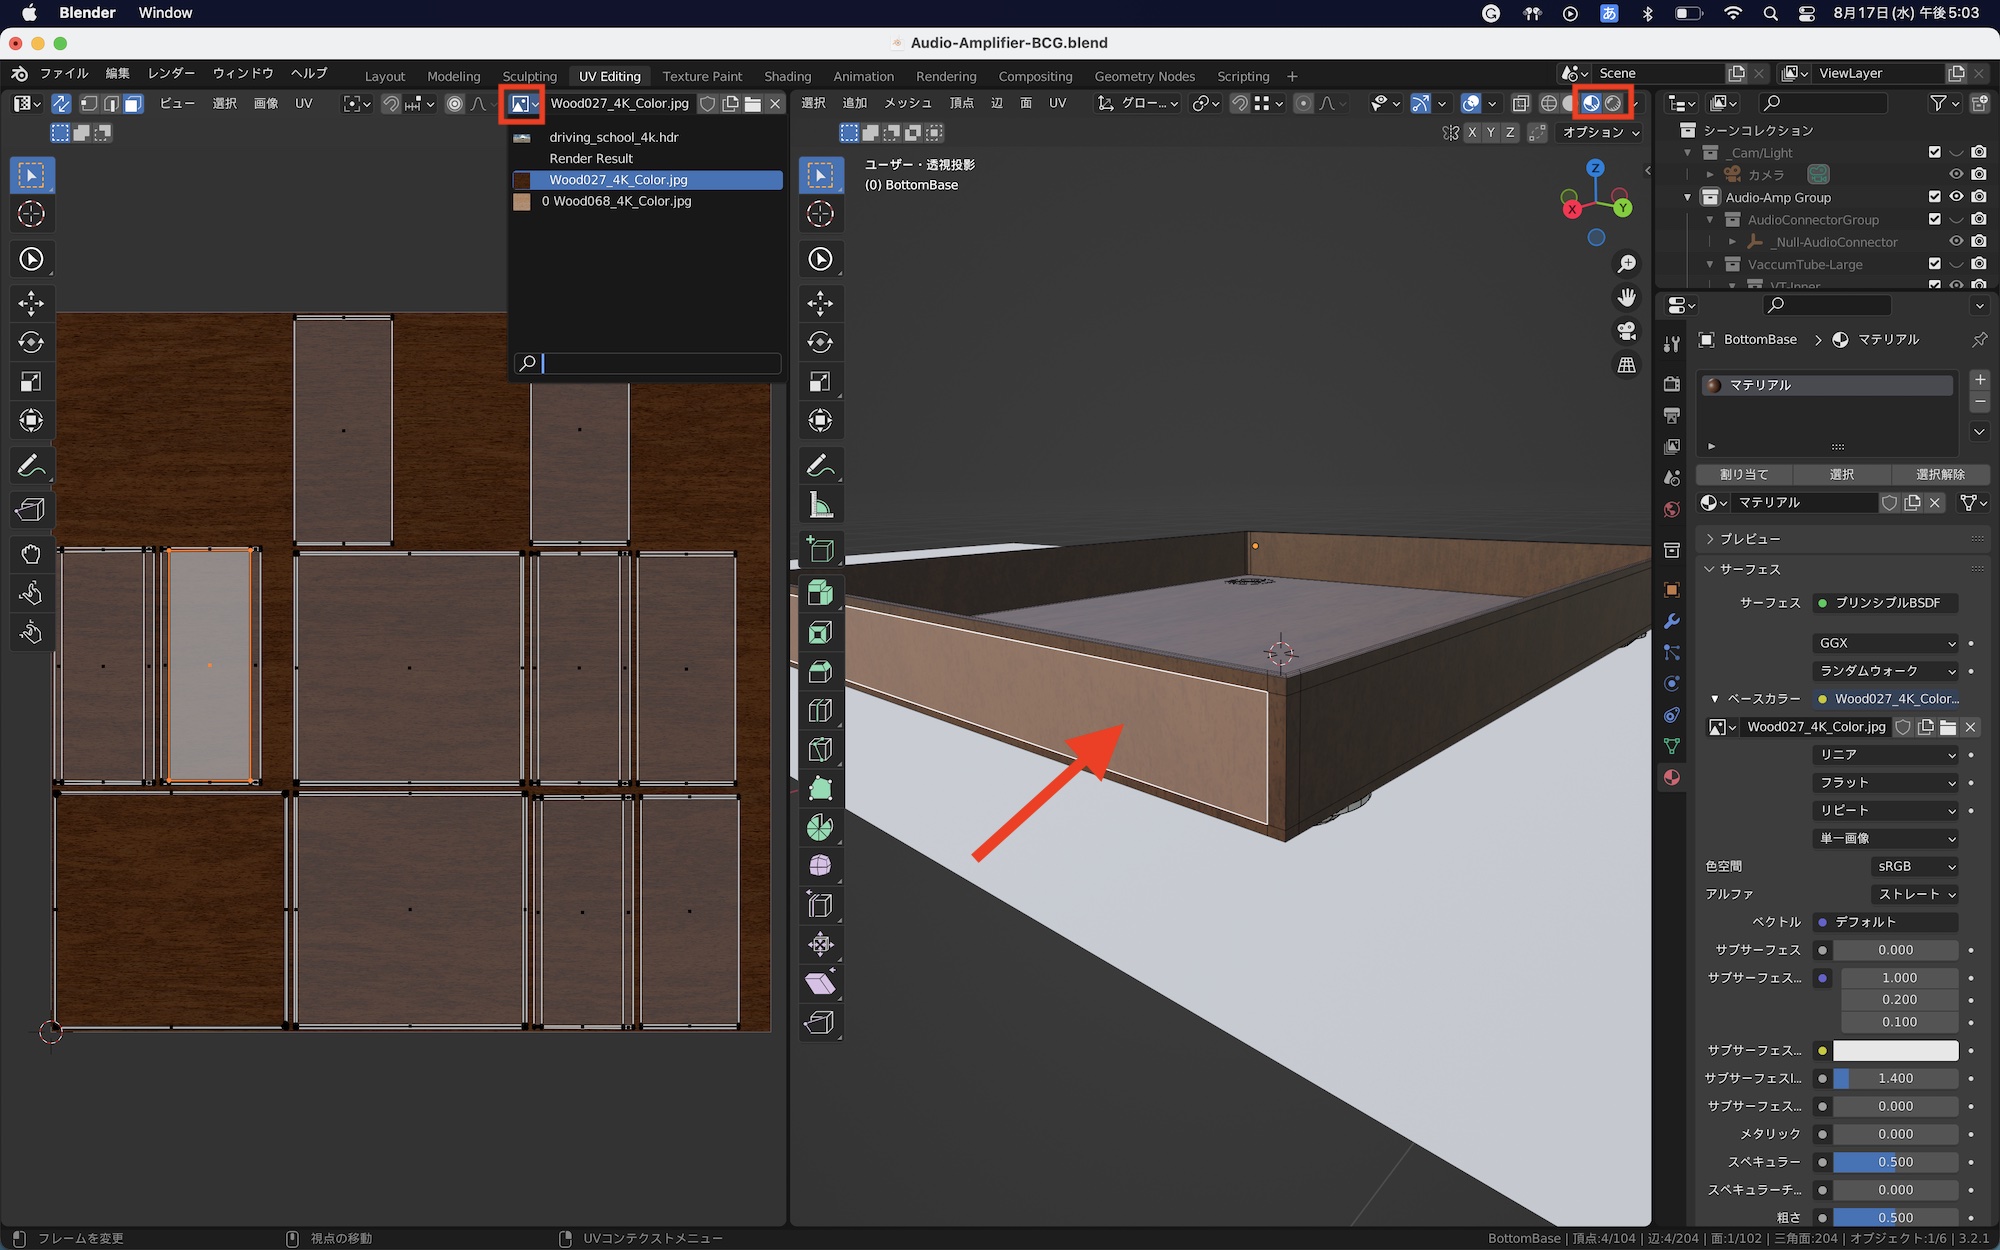Select the Bevel tool icon
This screenshot has width=2000, height=1250.
(820, 672)
